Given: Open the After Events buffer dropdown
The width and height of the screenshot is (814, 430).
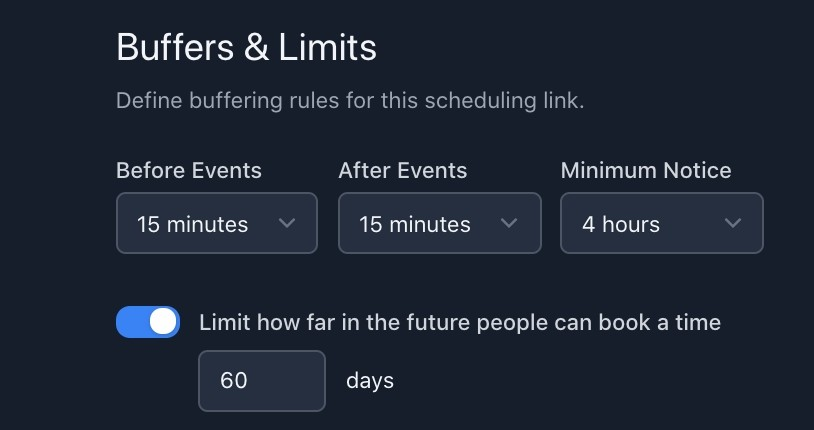Looking at the screenshot, I should [440, 223].
